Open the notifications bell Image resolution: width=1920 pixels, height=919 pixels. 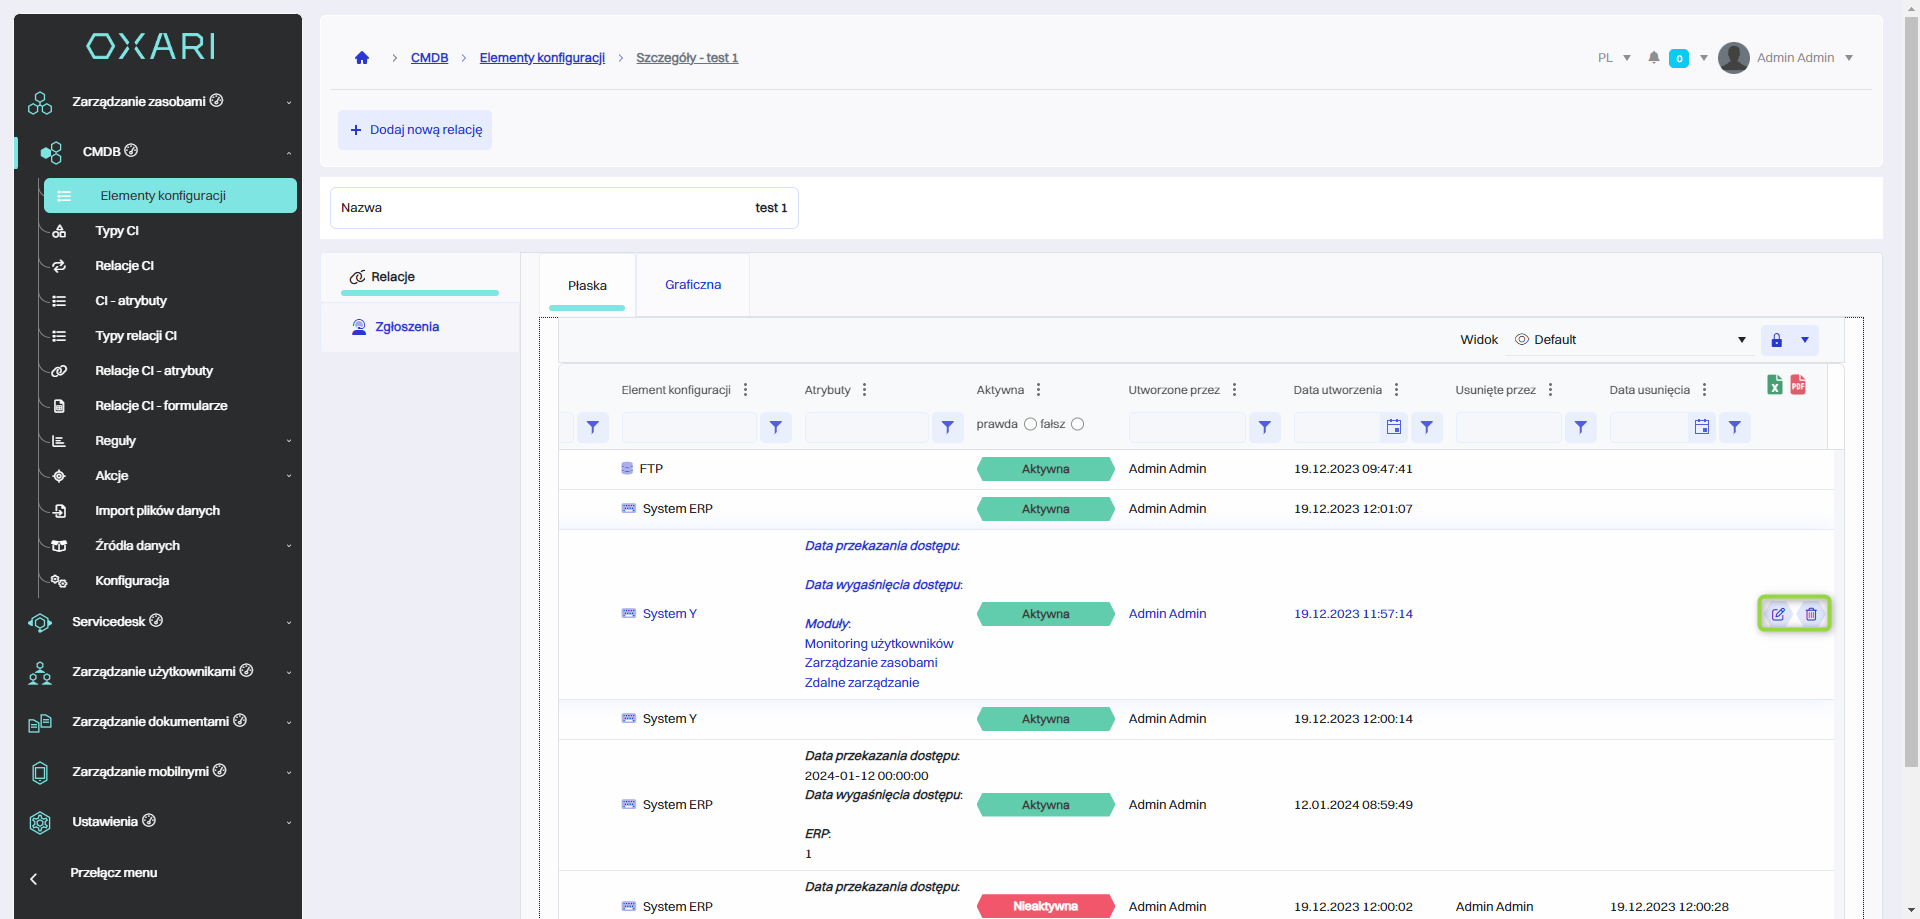pos(1654,58)
